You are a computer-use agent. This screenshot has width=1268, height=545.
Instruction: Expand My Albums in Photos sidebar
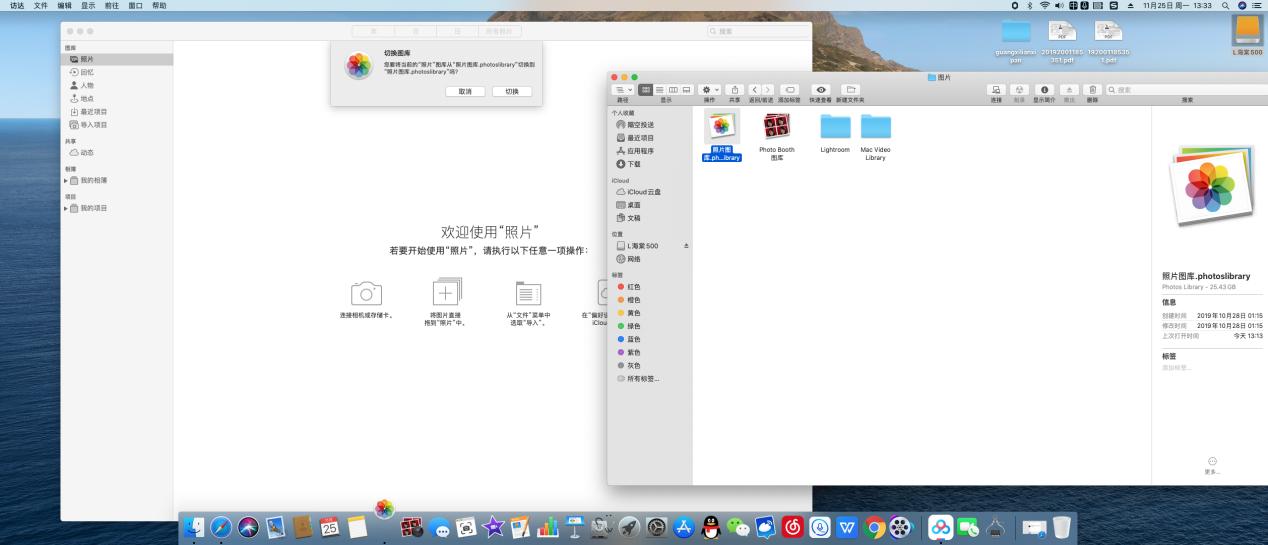point(67,180)
